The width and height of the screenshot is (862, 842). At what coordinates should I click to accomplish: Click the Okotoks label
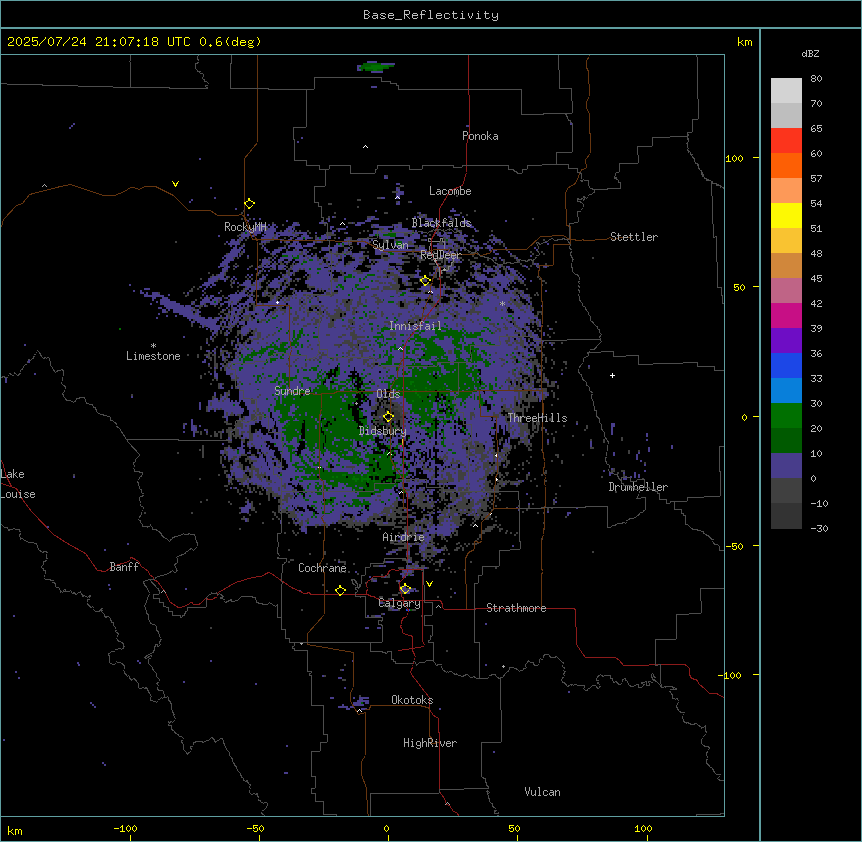412,700
